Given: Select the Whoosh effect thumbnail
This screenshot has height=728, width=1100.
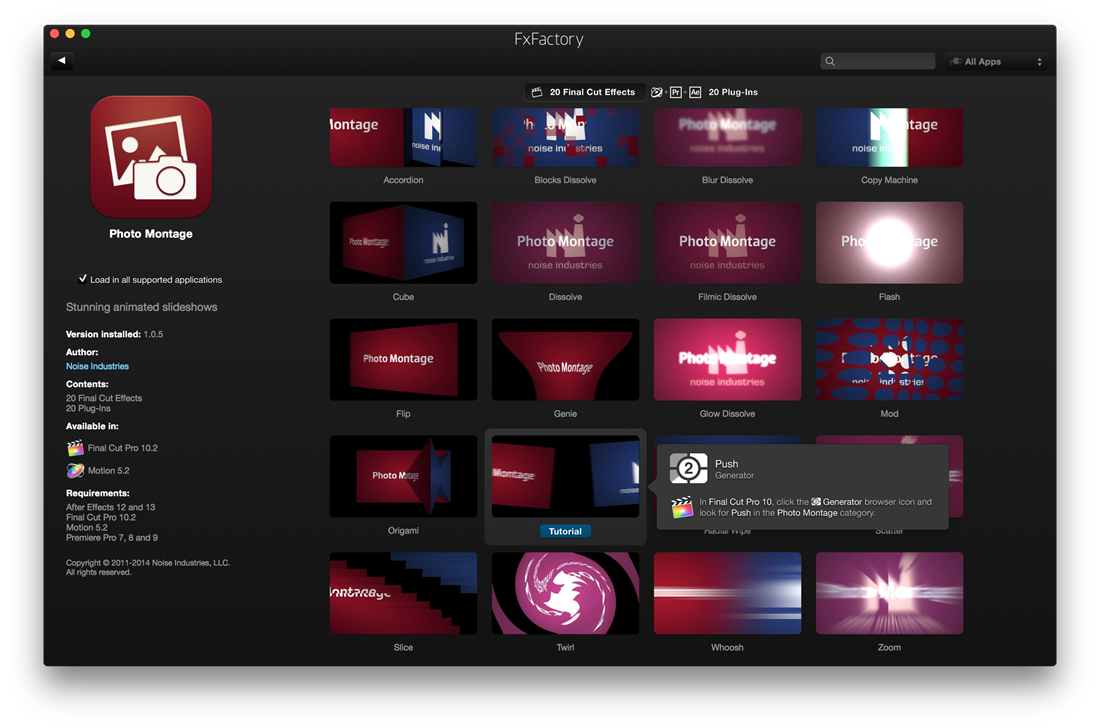Looking at the screenshot, I should 727,593.
